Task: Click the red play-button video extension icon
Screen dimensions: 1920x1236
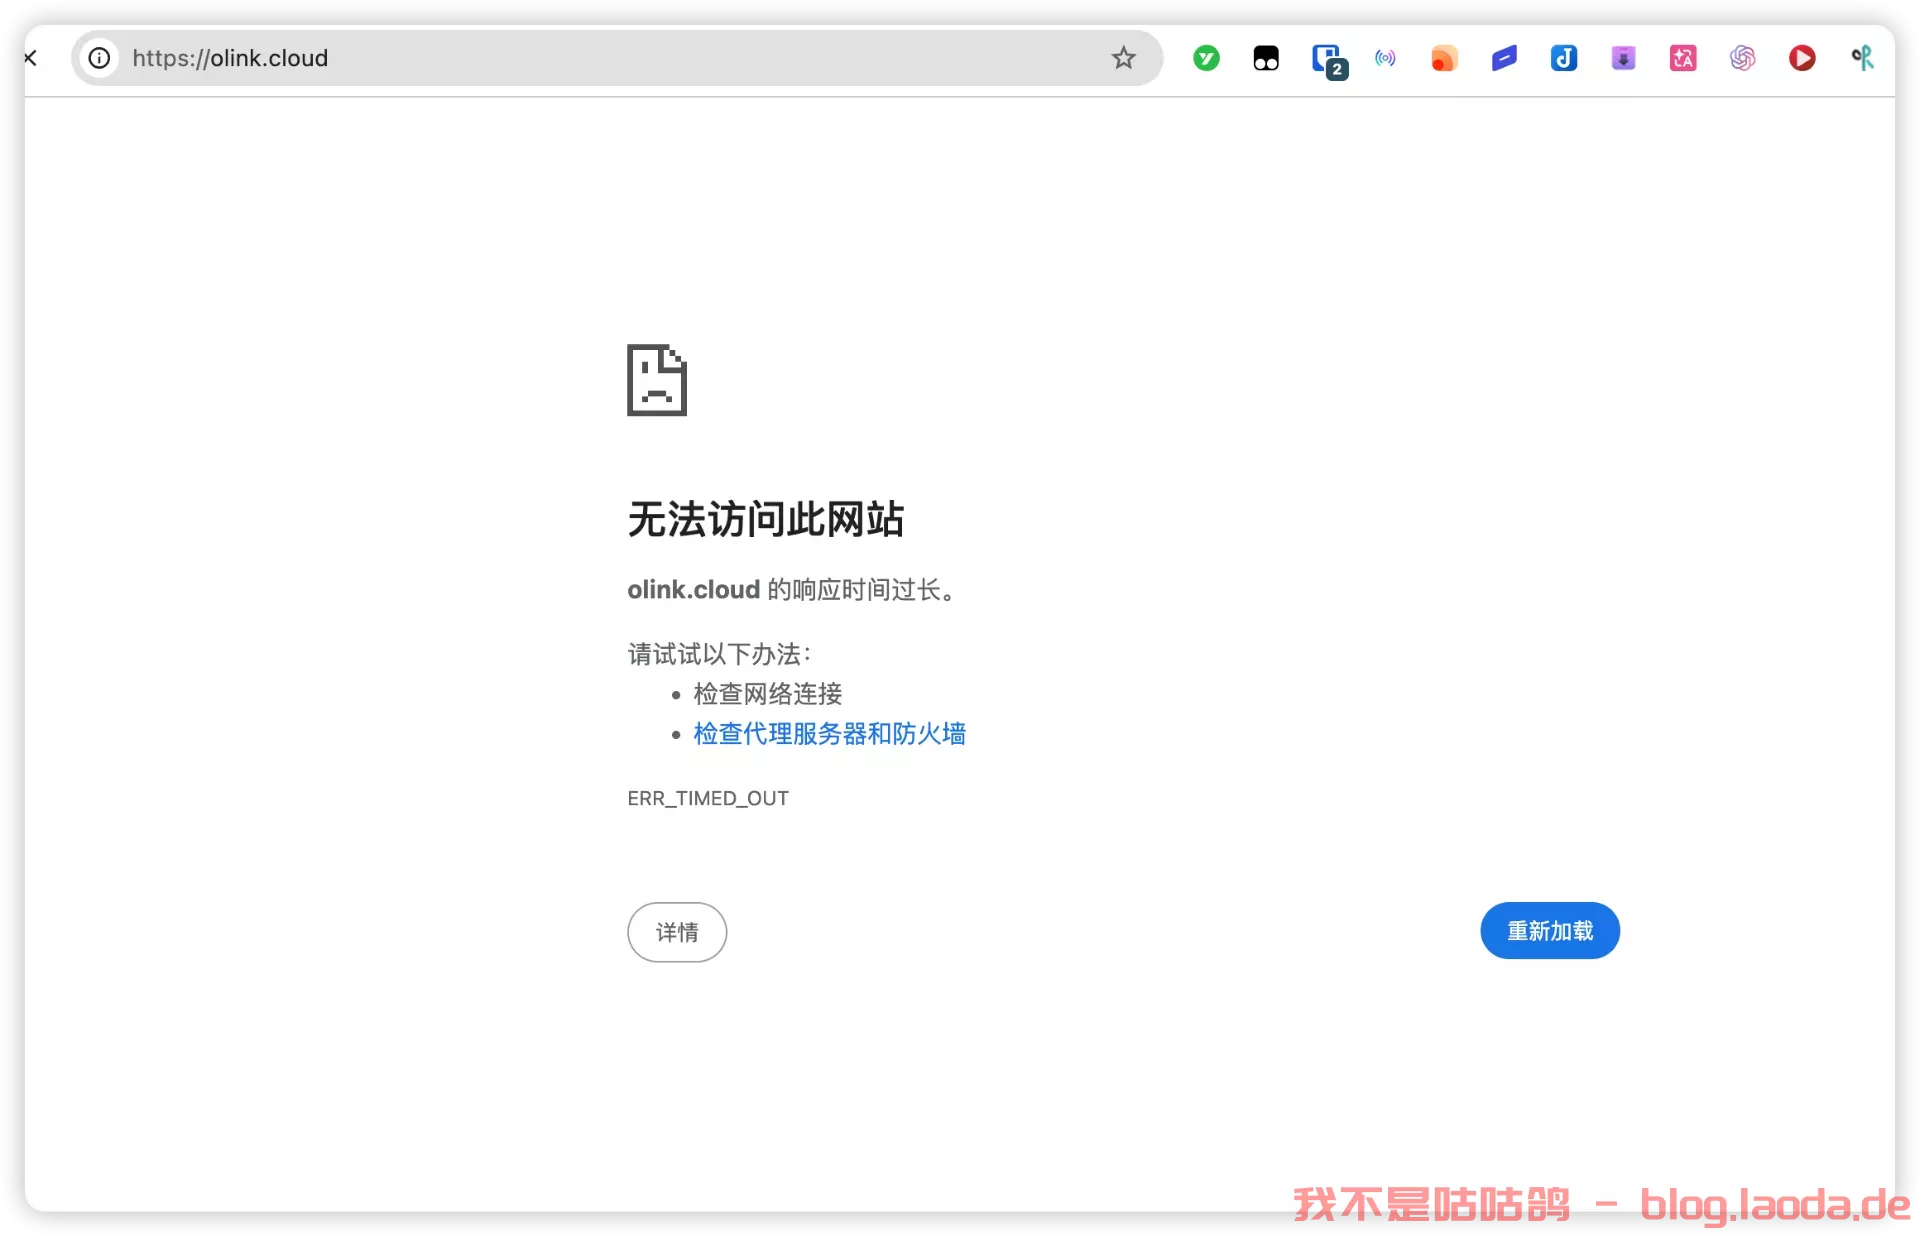Action: (x=1803, y=58)
